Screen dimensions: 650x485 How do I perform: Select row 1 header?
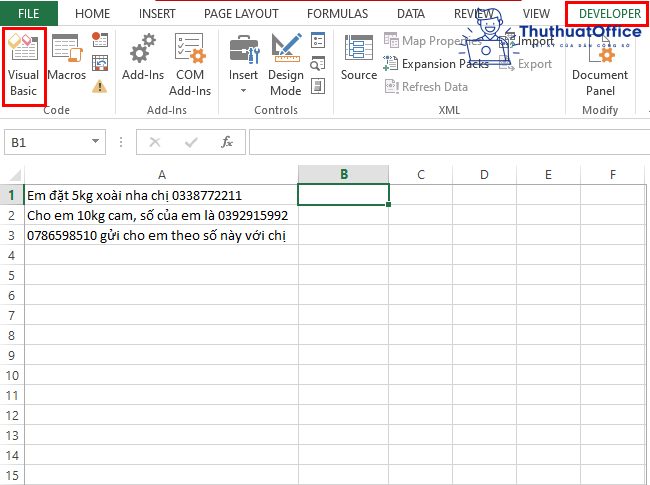pos(12,195)
